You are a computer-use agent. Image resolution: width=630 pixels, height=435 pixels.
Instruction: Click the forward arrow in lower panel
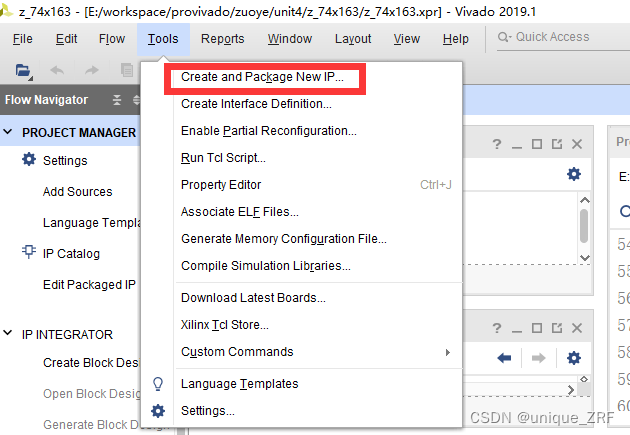pos(538,357)
